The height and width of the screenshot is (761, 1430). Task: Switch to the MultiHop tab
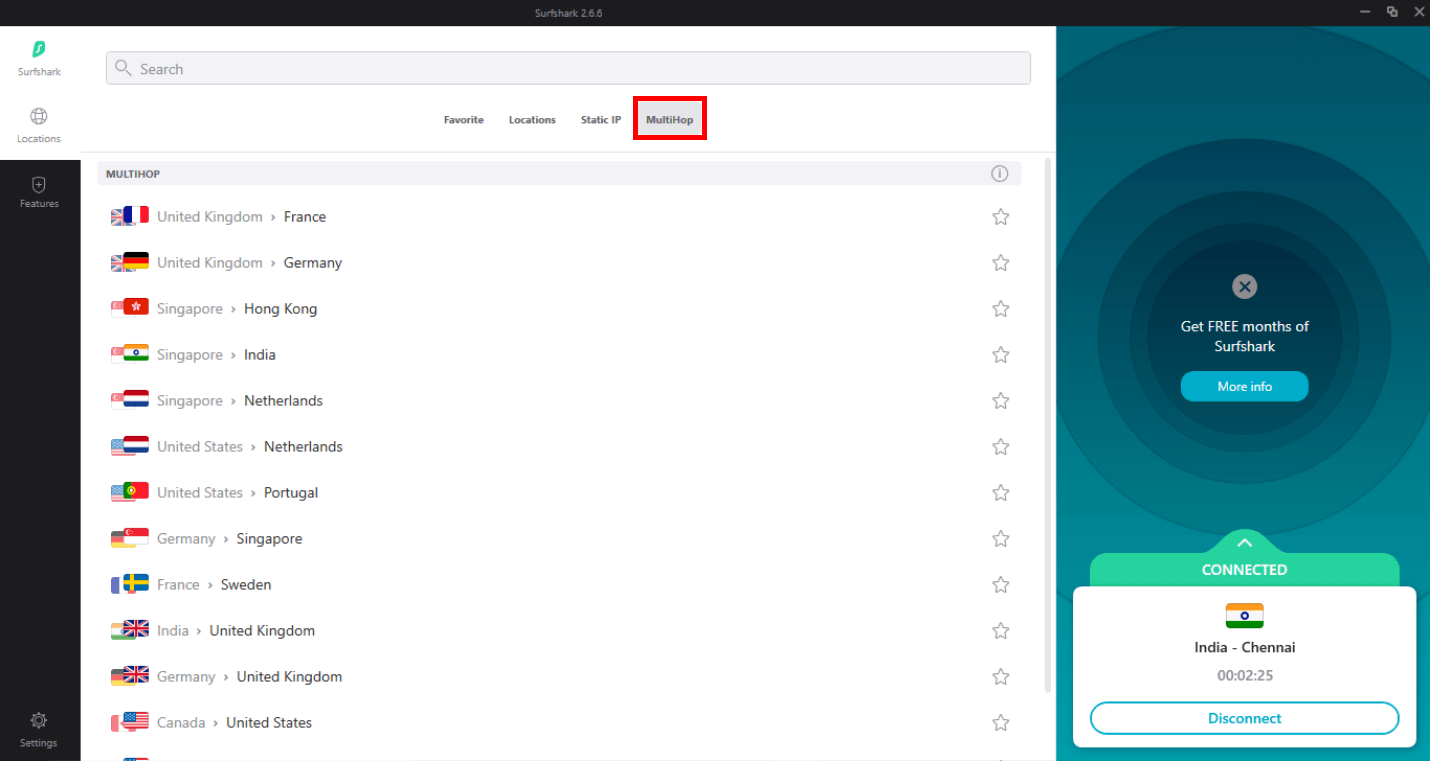click(x=669, y=120)
